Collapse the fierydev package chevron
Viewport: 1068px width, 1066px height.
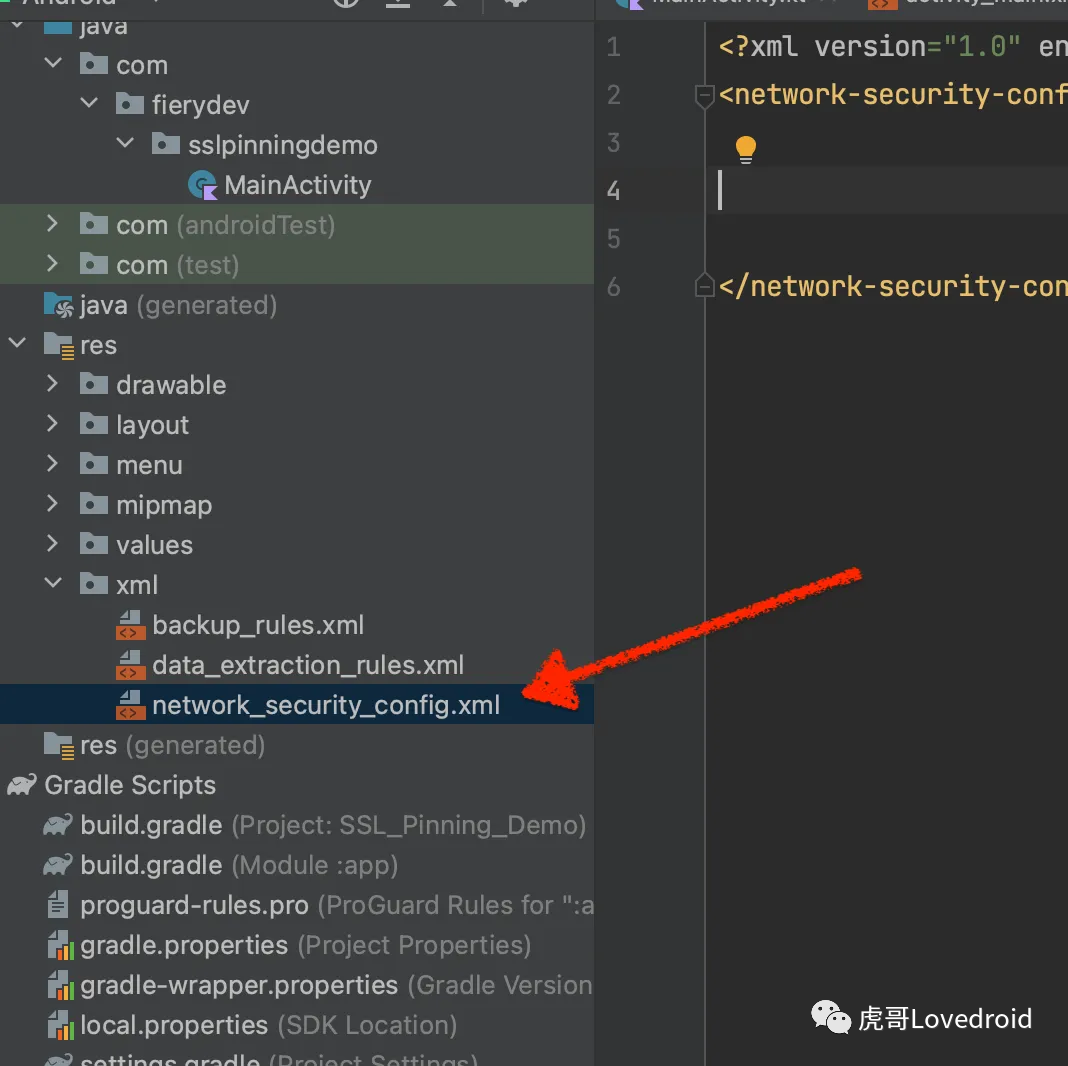click(x=89, y=104)
